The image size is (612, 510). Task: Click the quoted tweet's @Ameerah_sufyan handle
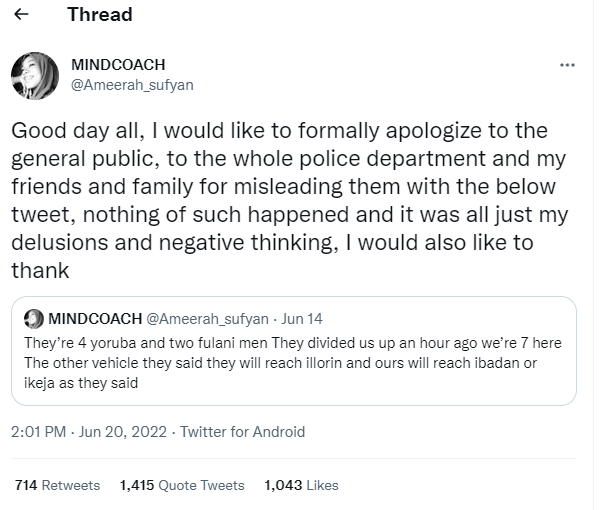coord(207,319)
